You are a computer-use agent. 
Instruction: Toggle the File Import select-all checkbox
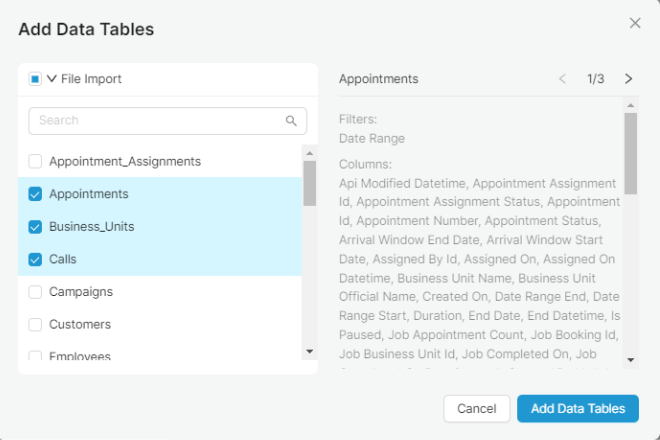pyautogui.click(x=35, y=79)
